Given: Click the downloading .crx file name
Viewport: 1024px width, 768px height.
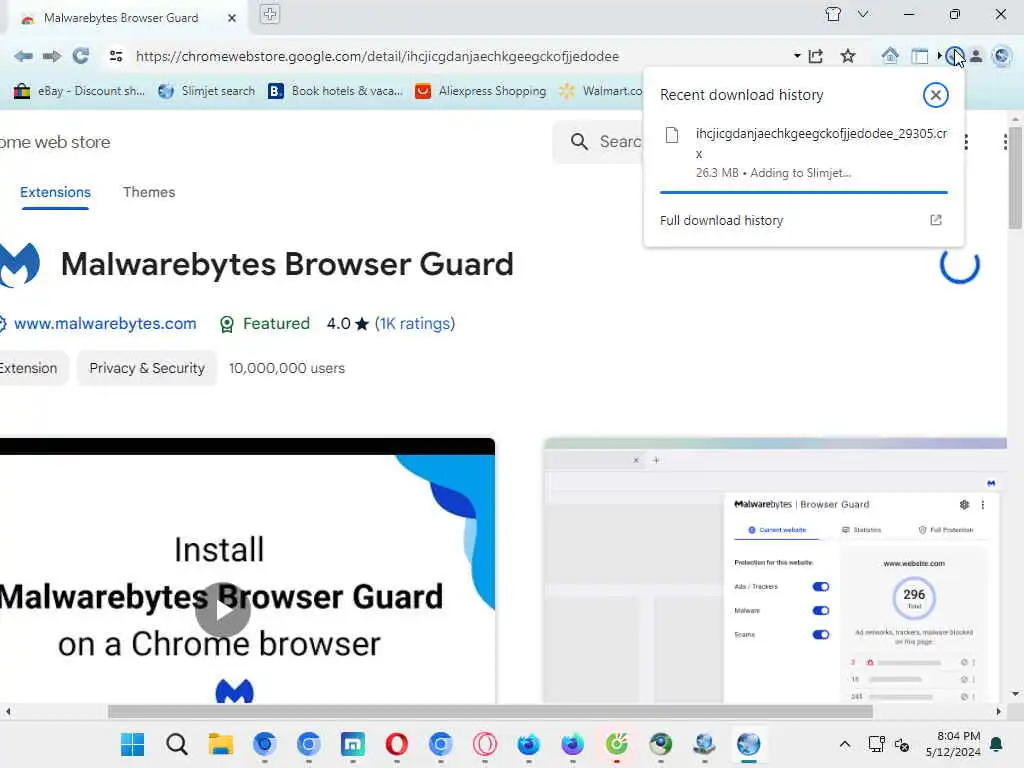Looking at the screenshot, I should pos(821,143).
